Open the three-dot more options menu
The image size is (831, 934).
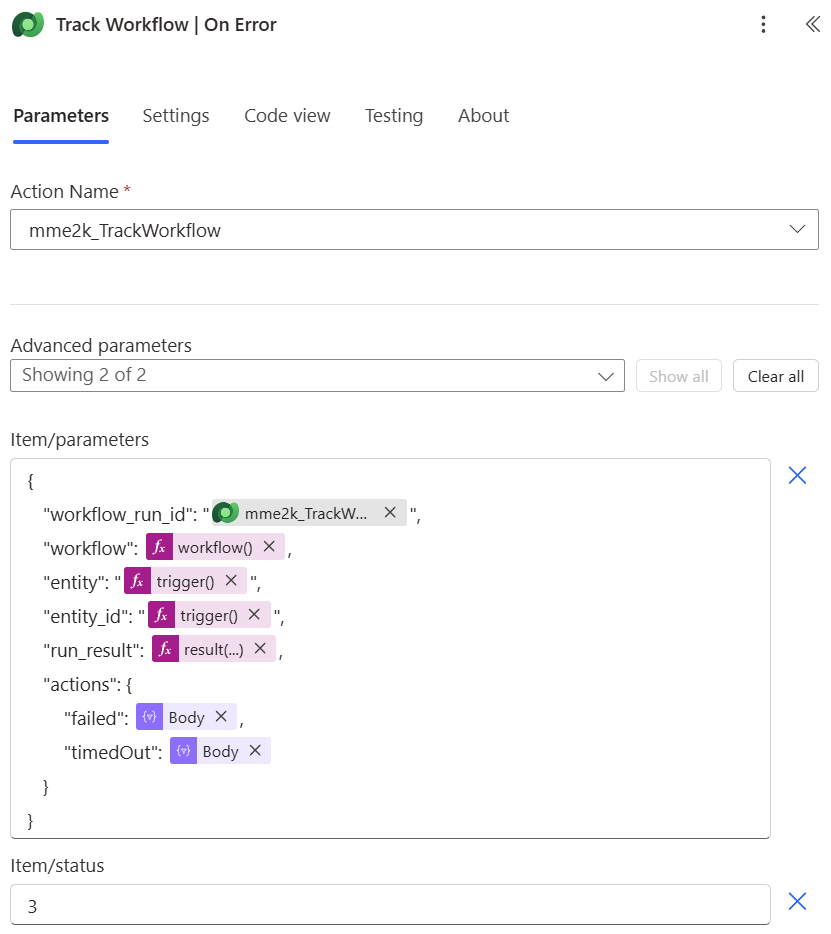(763, 25)
